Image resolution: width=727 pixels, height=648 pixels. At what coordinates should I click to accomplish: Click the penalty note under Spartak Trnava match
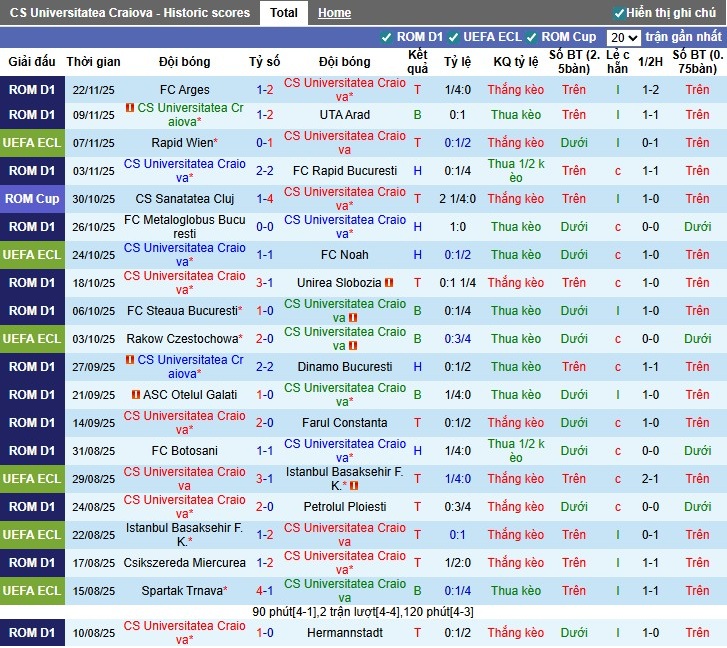click(x=363, y=612)
